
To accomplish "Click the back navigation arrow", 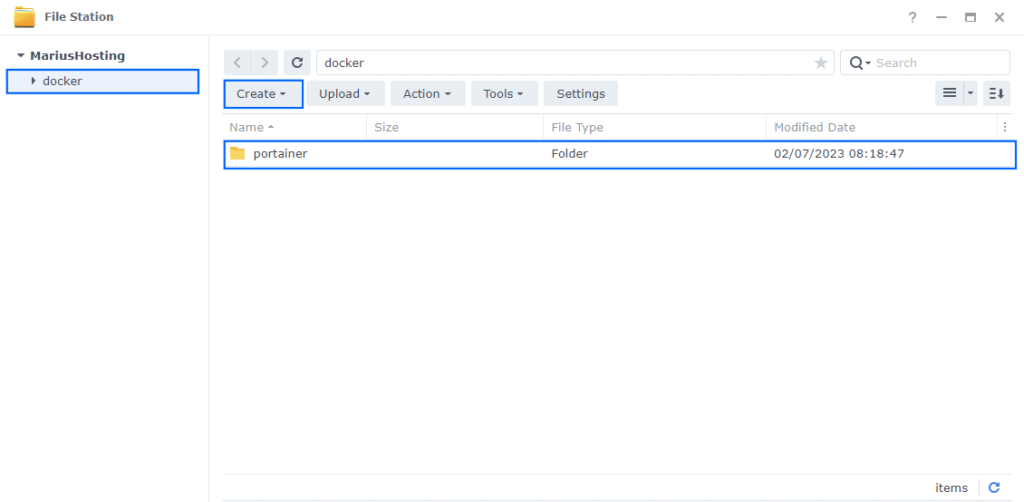I will (x=238, y=63).
